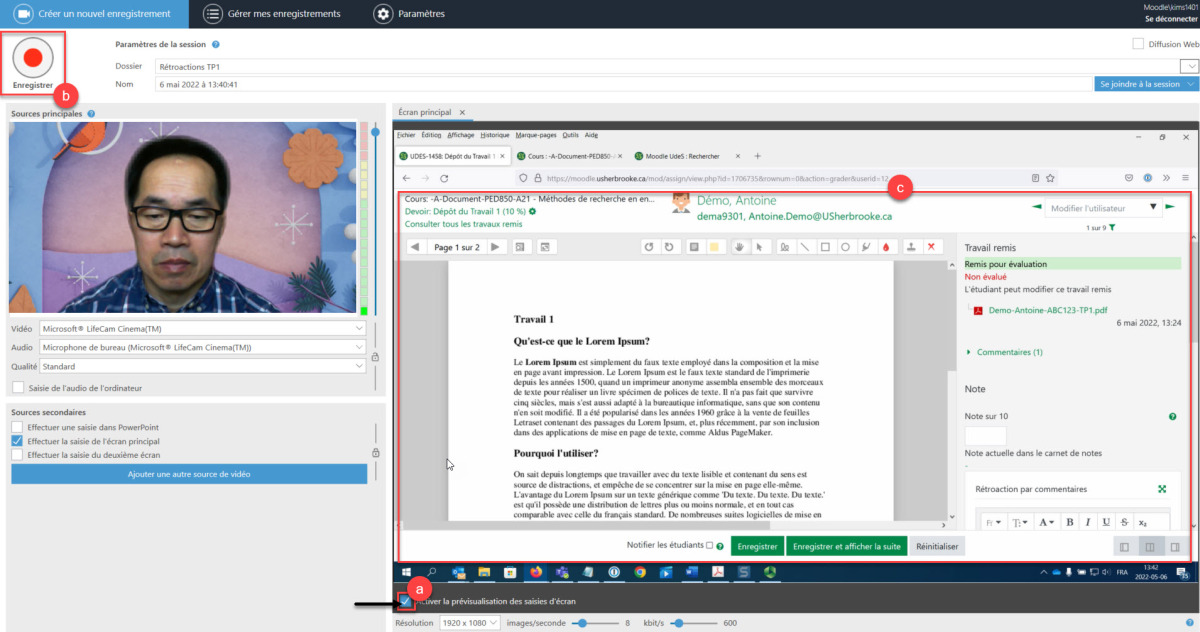Click the help icon beside Sources principales
This screenshot has width=1200, height=632.
[x=91, y=114]
